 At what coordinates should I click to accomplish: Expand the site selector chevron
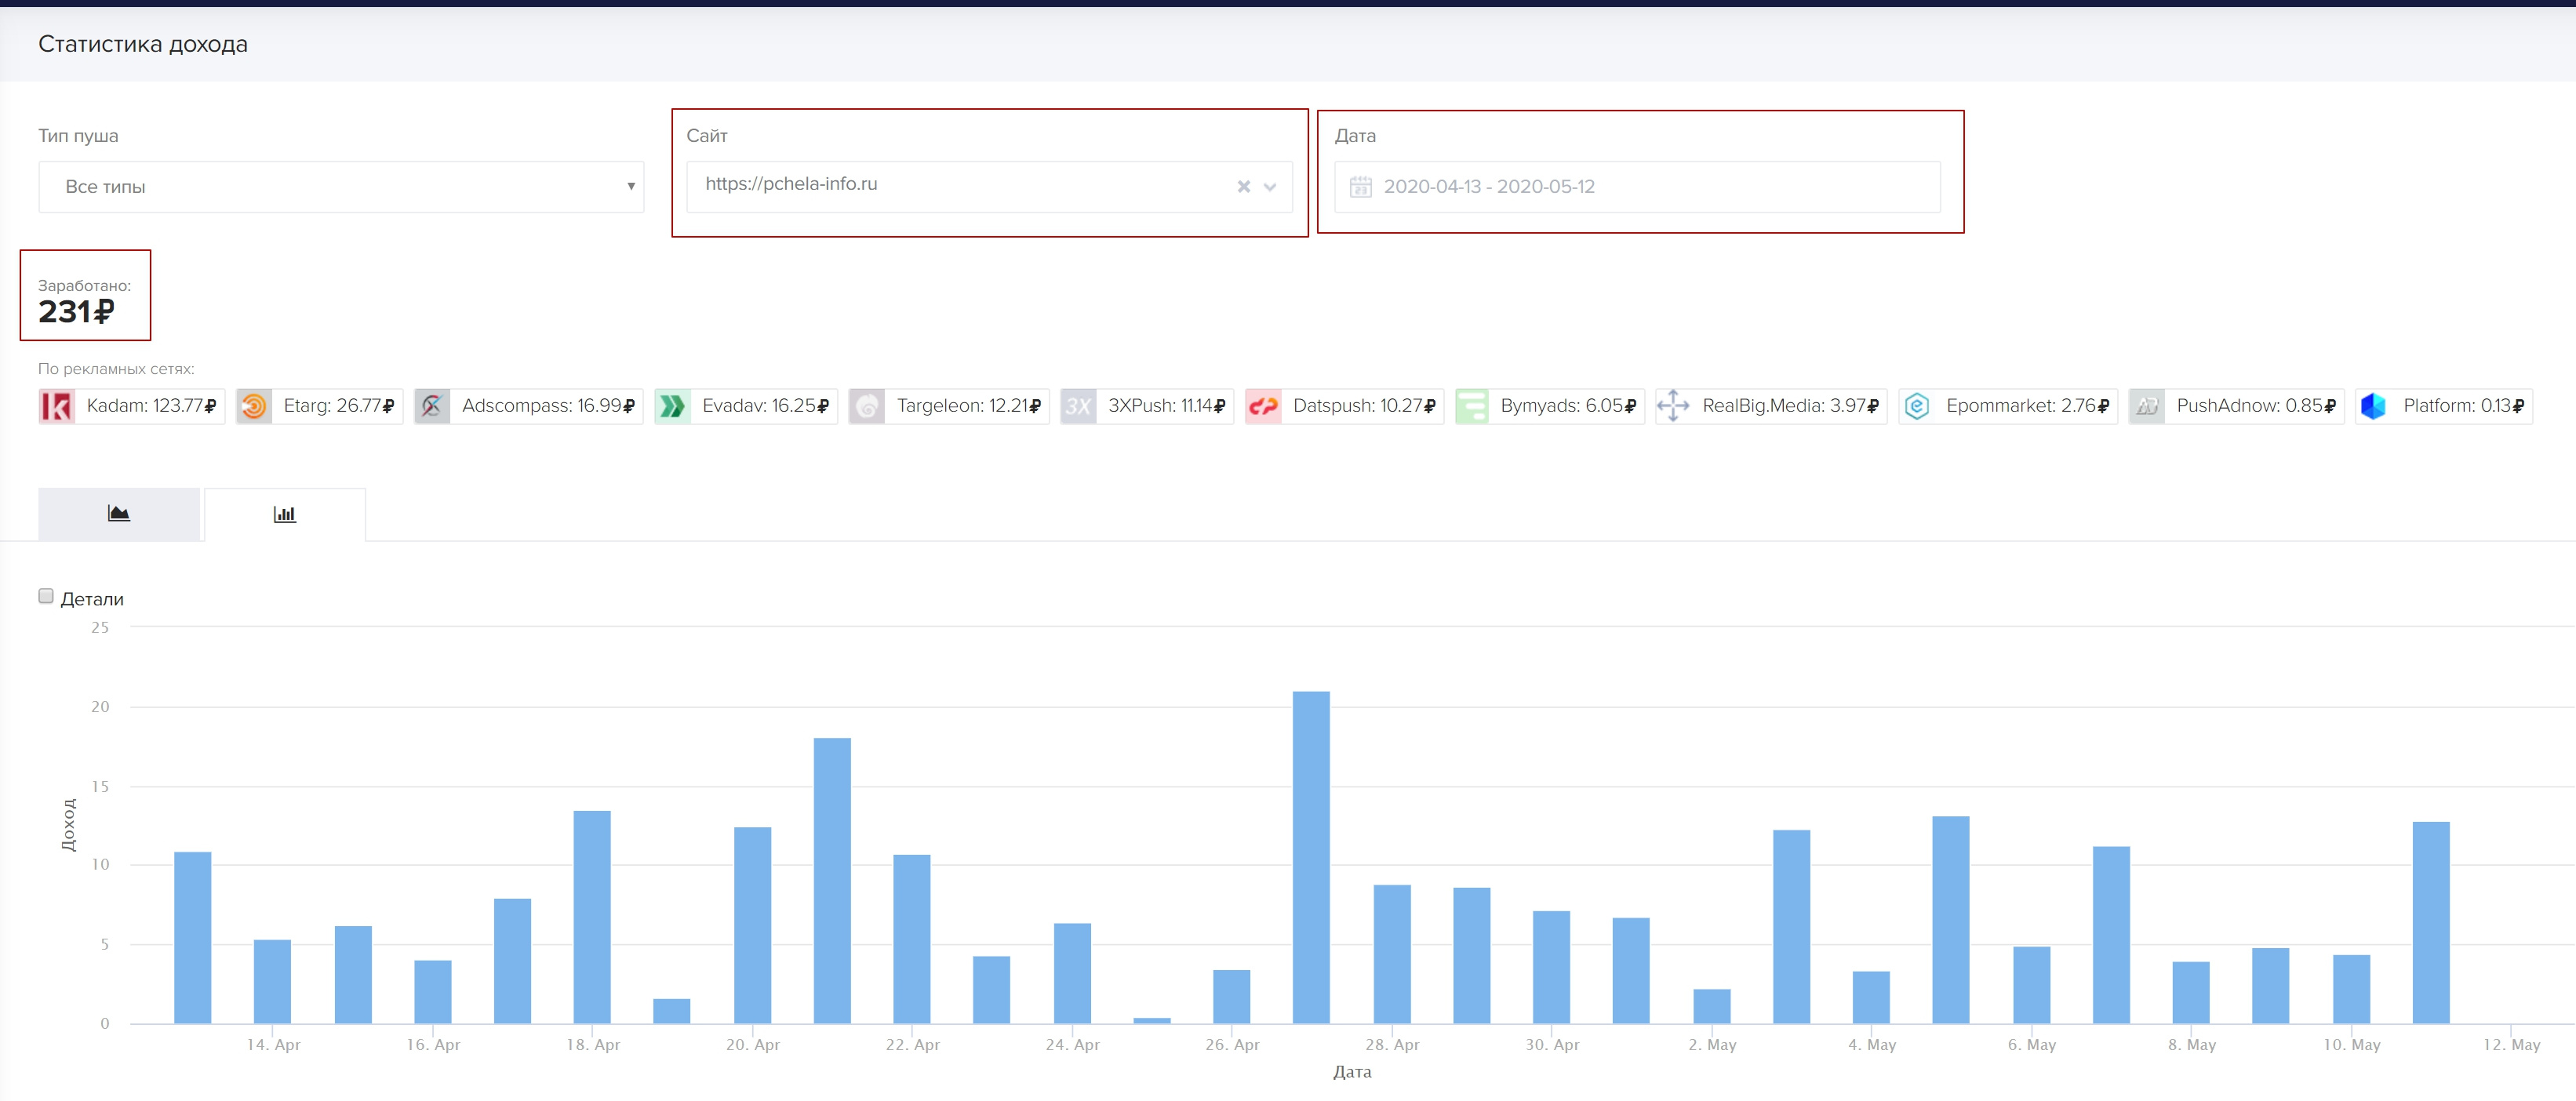[x=1270, y=187]
